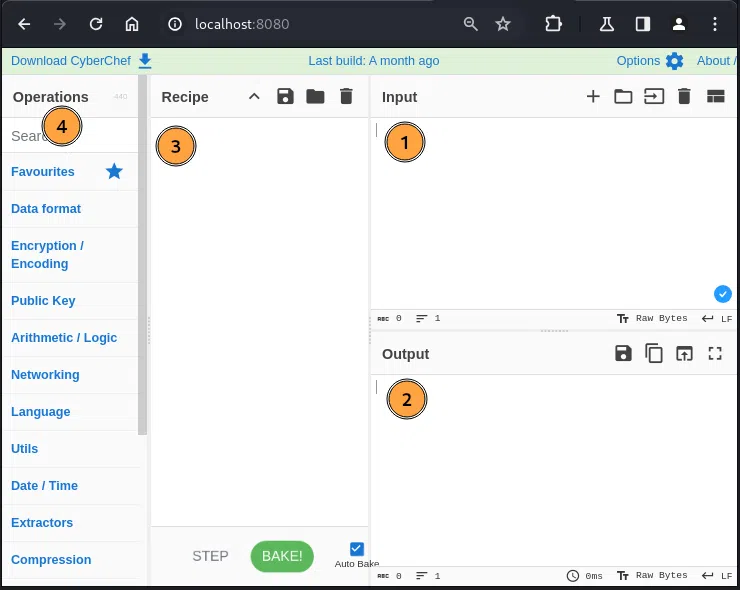Click the operations list scrollbar
740x590 pixels.
click(143, 255)
